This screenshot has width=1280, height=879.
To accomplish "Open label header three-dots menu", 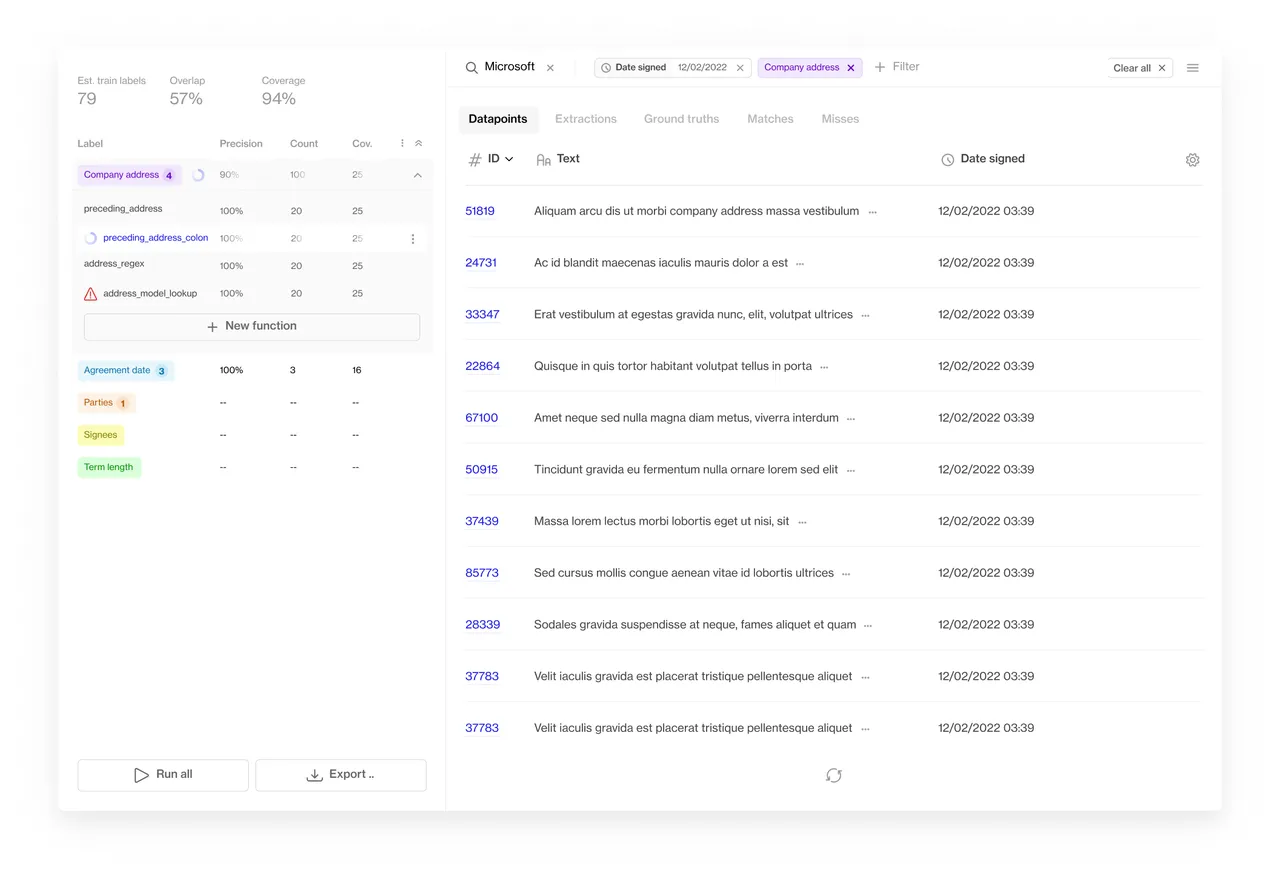I will (x=402, y=143).
